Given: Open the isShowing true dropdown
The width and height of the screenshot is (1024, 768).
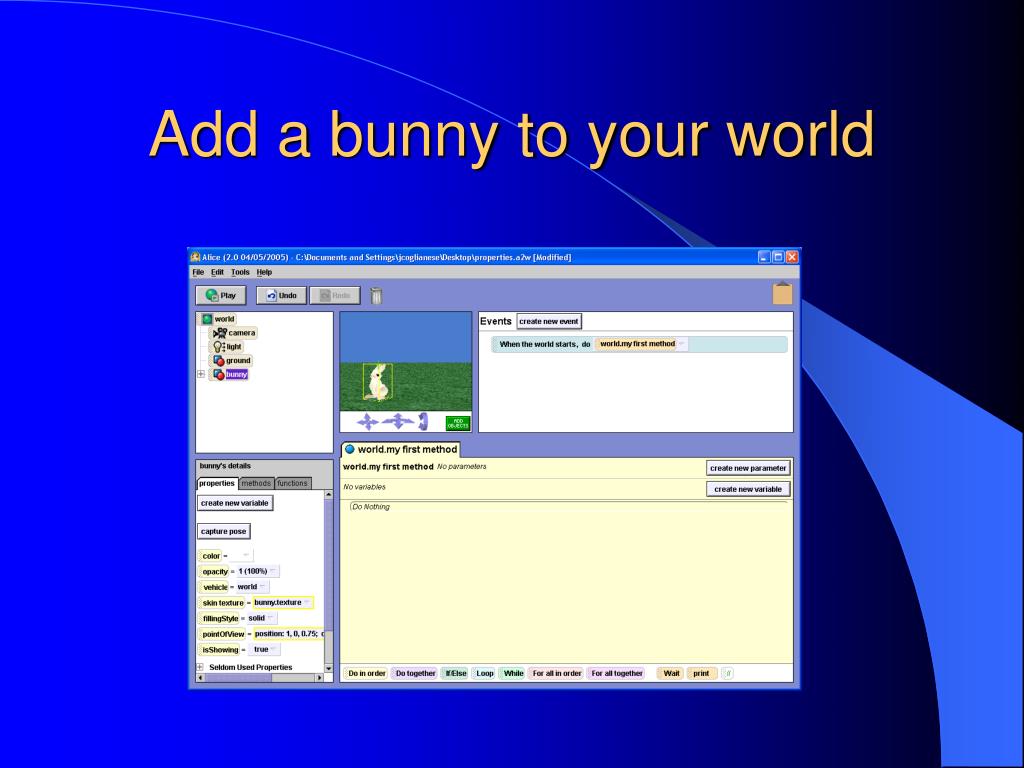Looking at the screenshot, I should (266, 650).
